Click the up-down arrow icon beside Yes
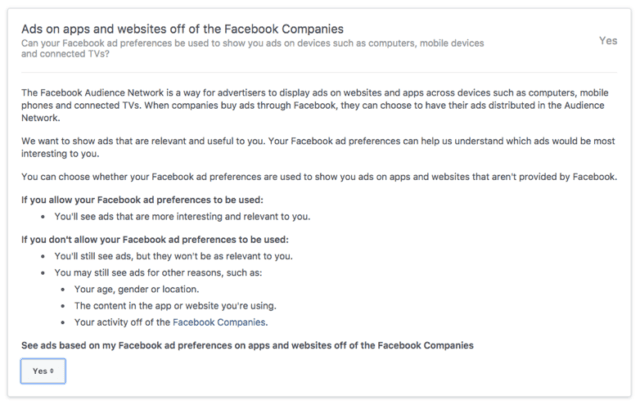The image size is (640, 405). [52, 371]
